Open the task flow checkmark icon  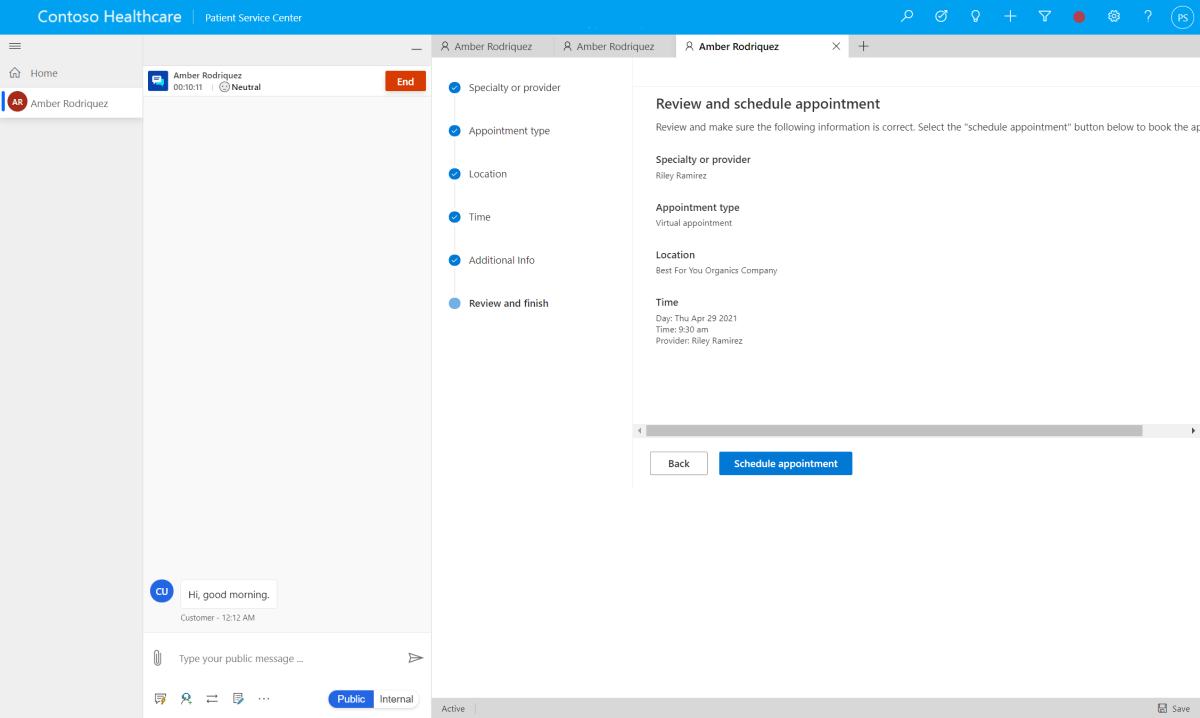pos(941,17)
